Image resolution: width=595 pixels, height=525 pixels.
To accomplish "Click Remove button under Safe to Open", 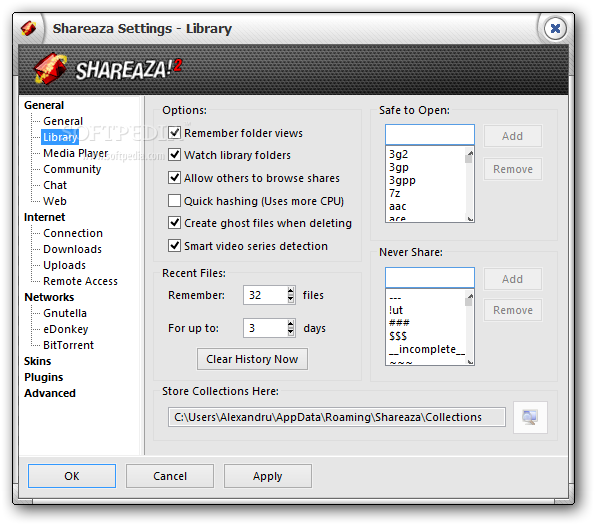I will click(x=513, y=169).
